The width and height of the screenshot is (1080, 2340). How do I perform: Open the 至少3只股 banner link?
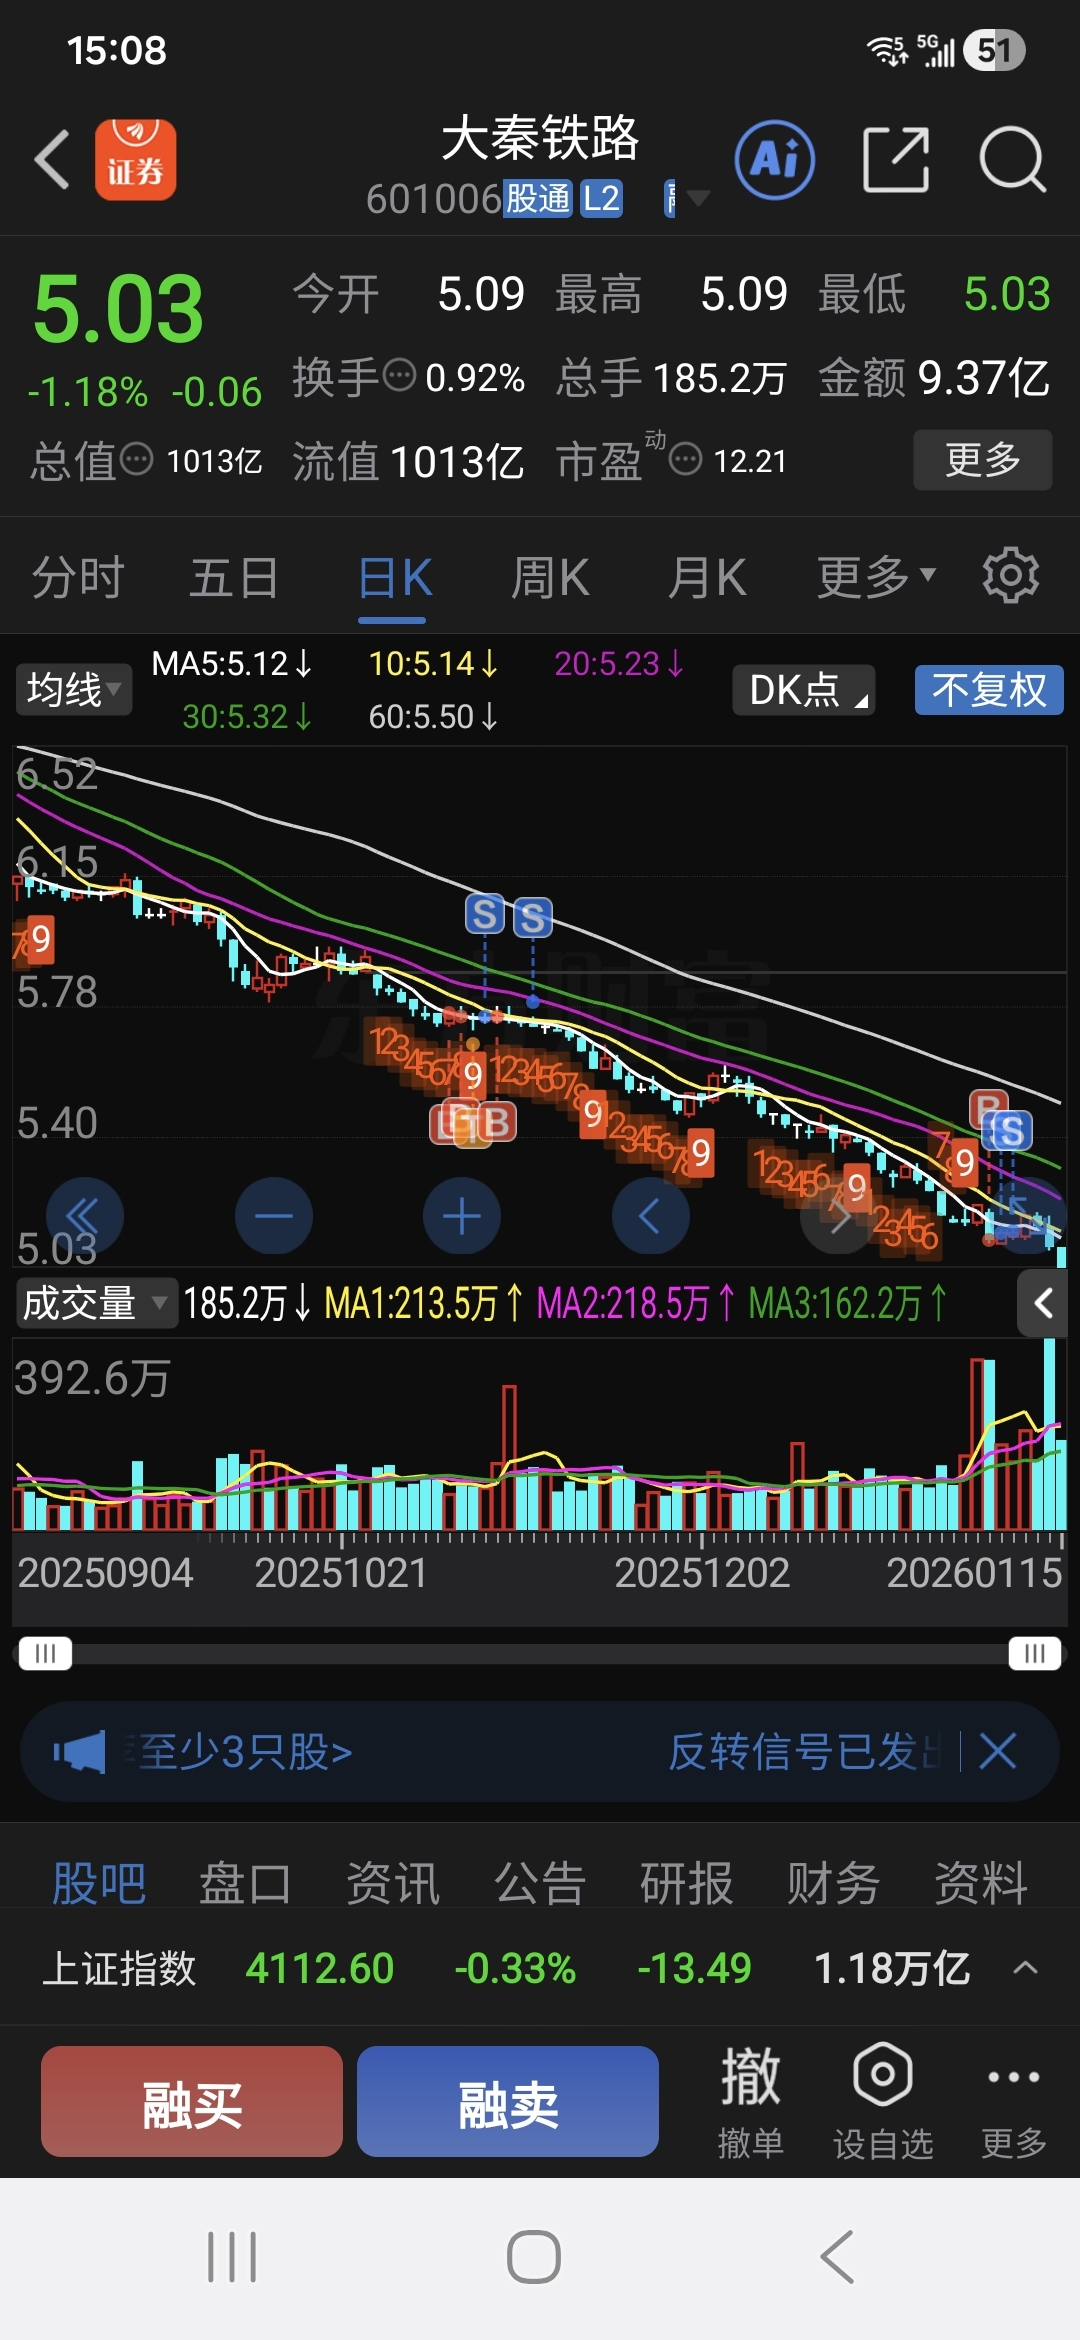coord(238,1752)
